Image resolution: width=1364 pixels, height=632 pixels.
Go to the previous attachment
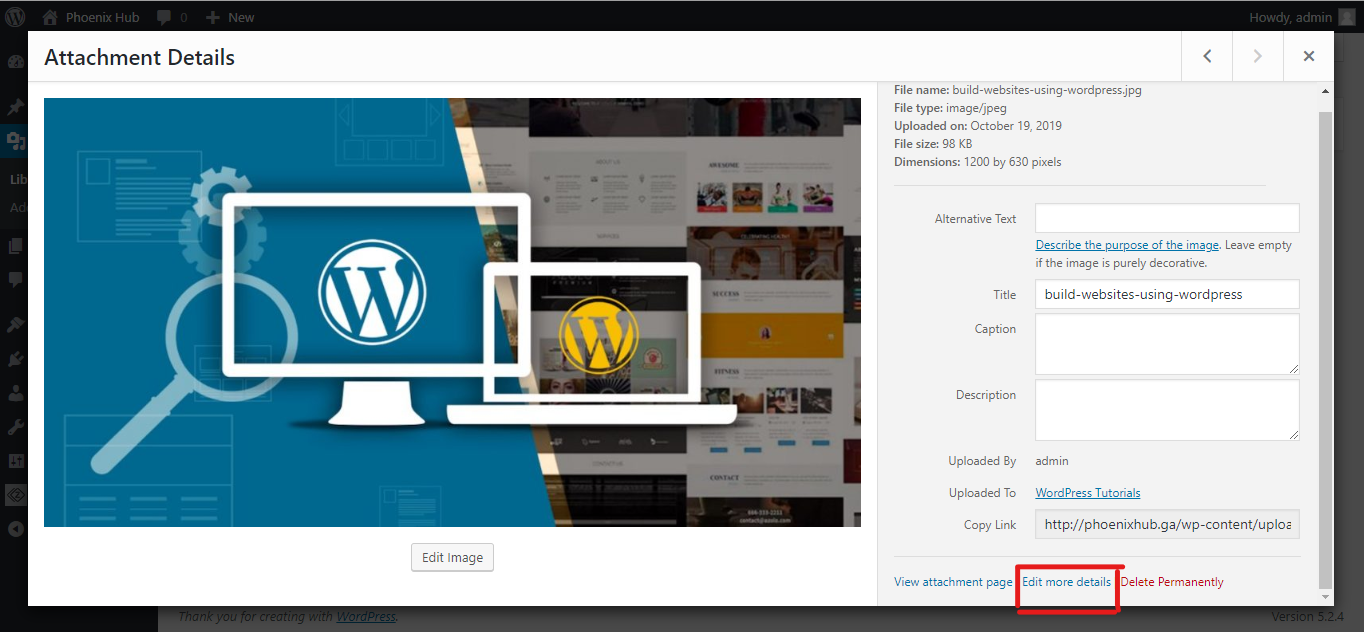pyautogui.click(x=1207, y=56)
